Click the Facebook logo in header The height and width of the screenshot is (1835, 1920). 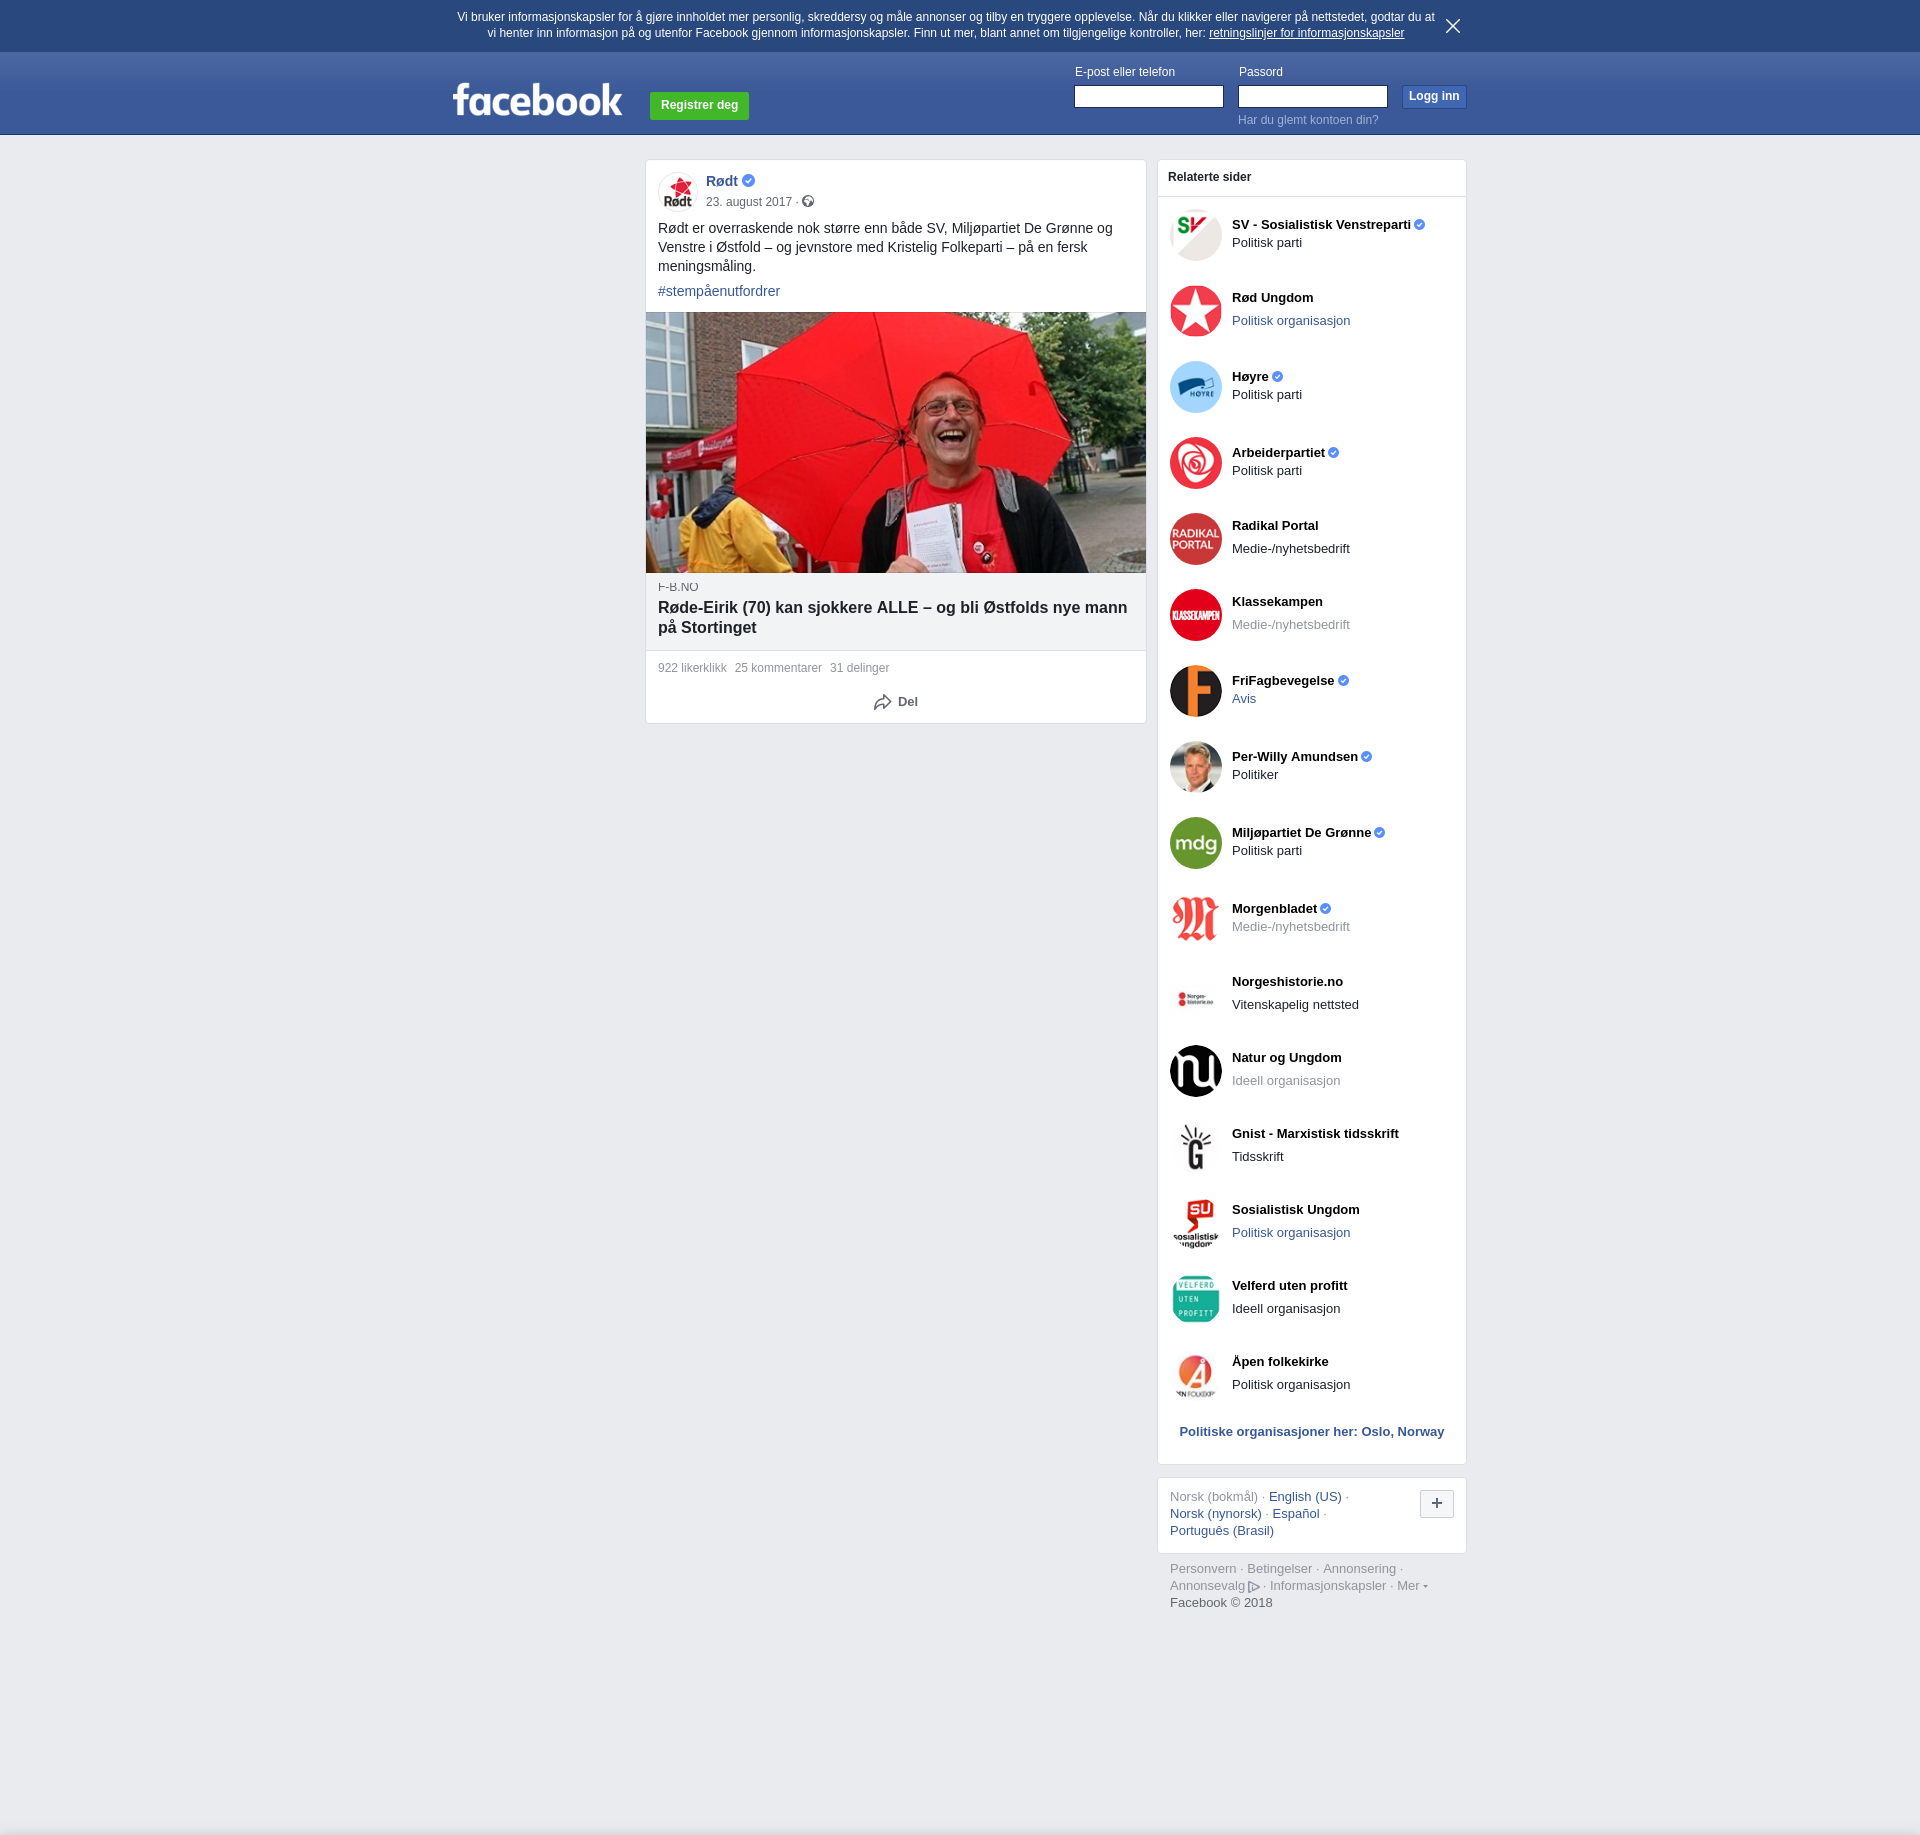tap(537, 100)
